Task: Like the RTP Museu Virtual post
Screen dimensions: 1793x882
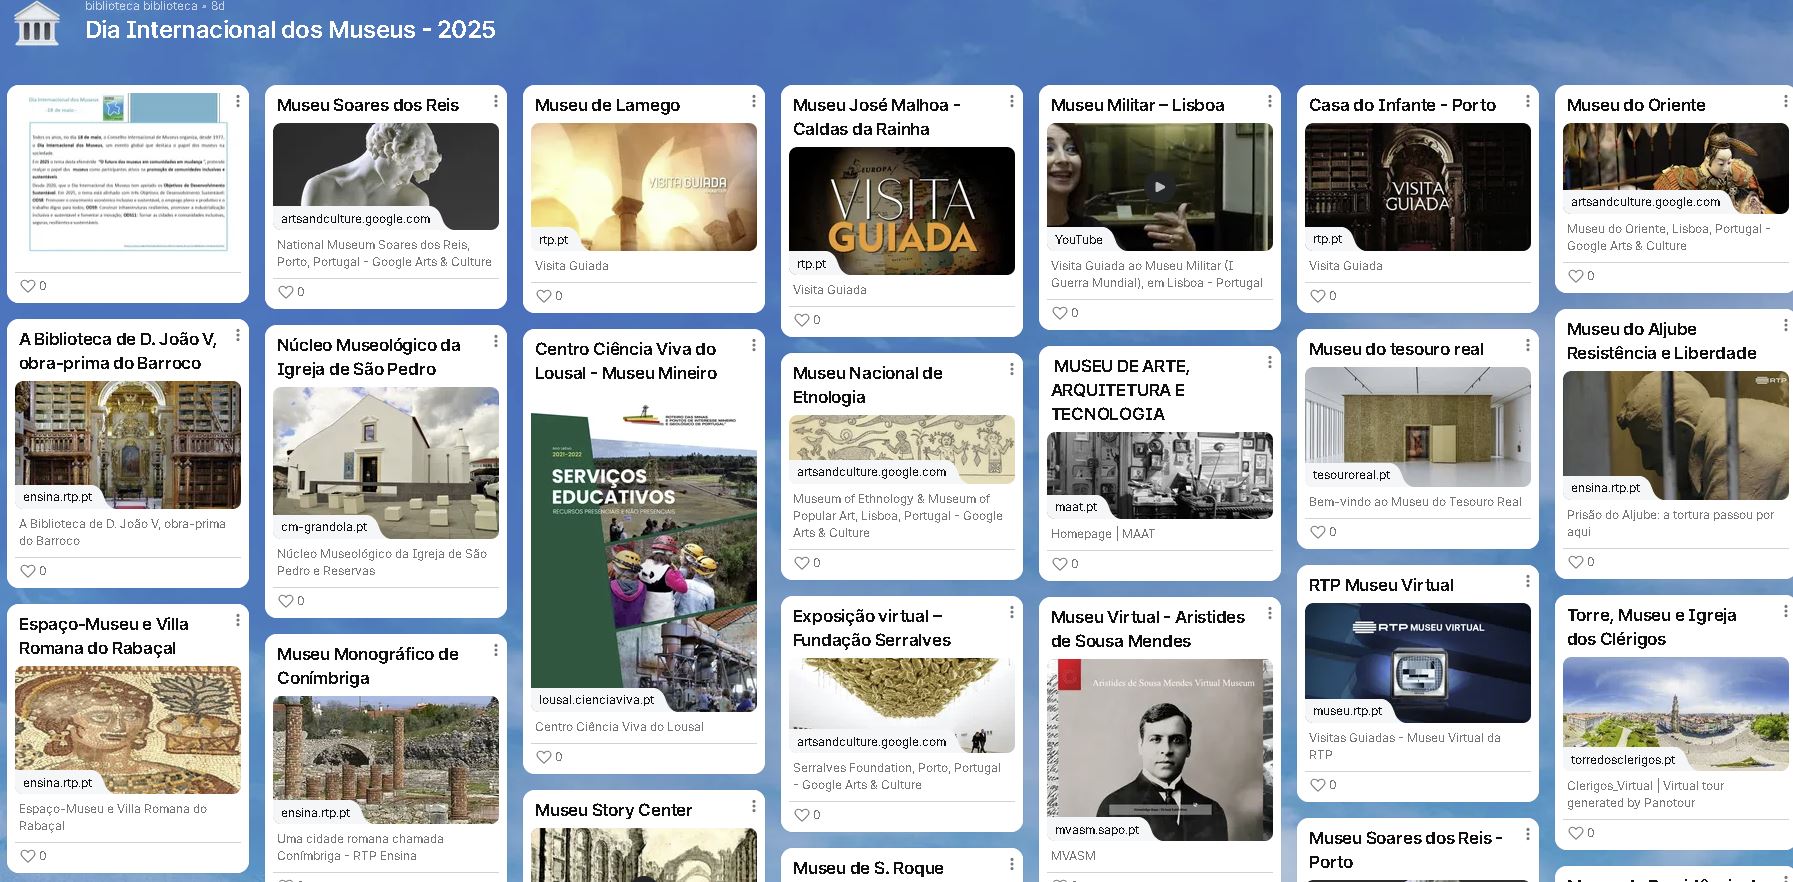Action: [1318, 785]
